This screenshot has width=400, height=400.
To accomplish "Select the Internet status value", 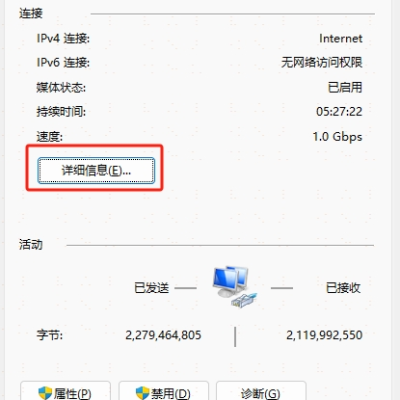I will point(341,38).
